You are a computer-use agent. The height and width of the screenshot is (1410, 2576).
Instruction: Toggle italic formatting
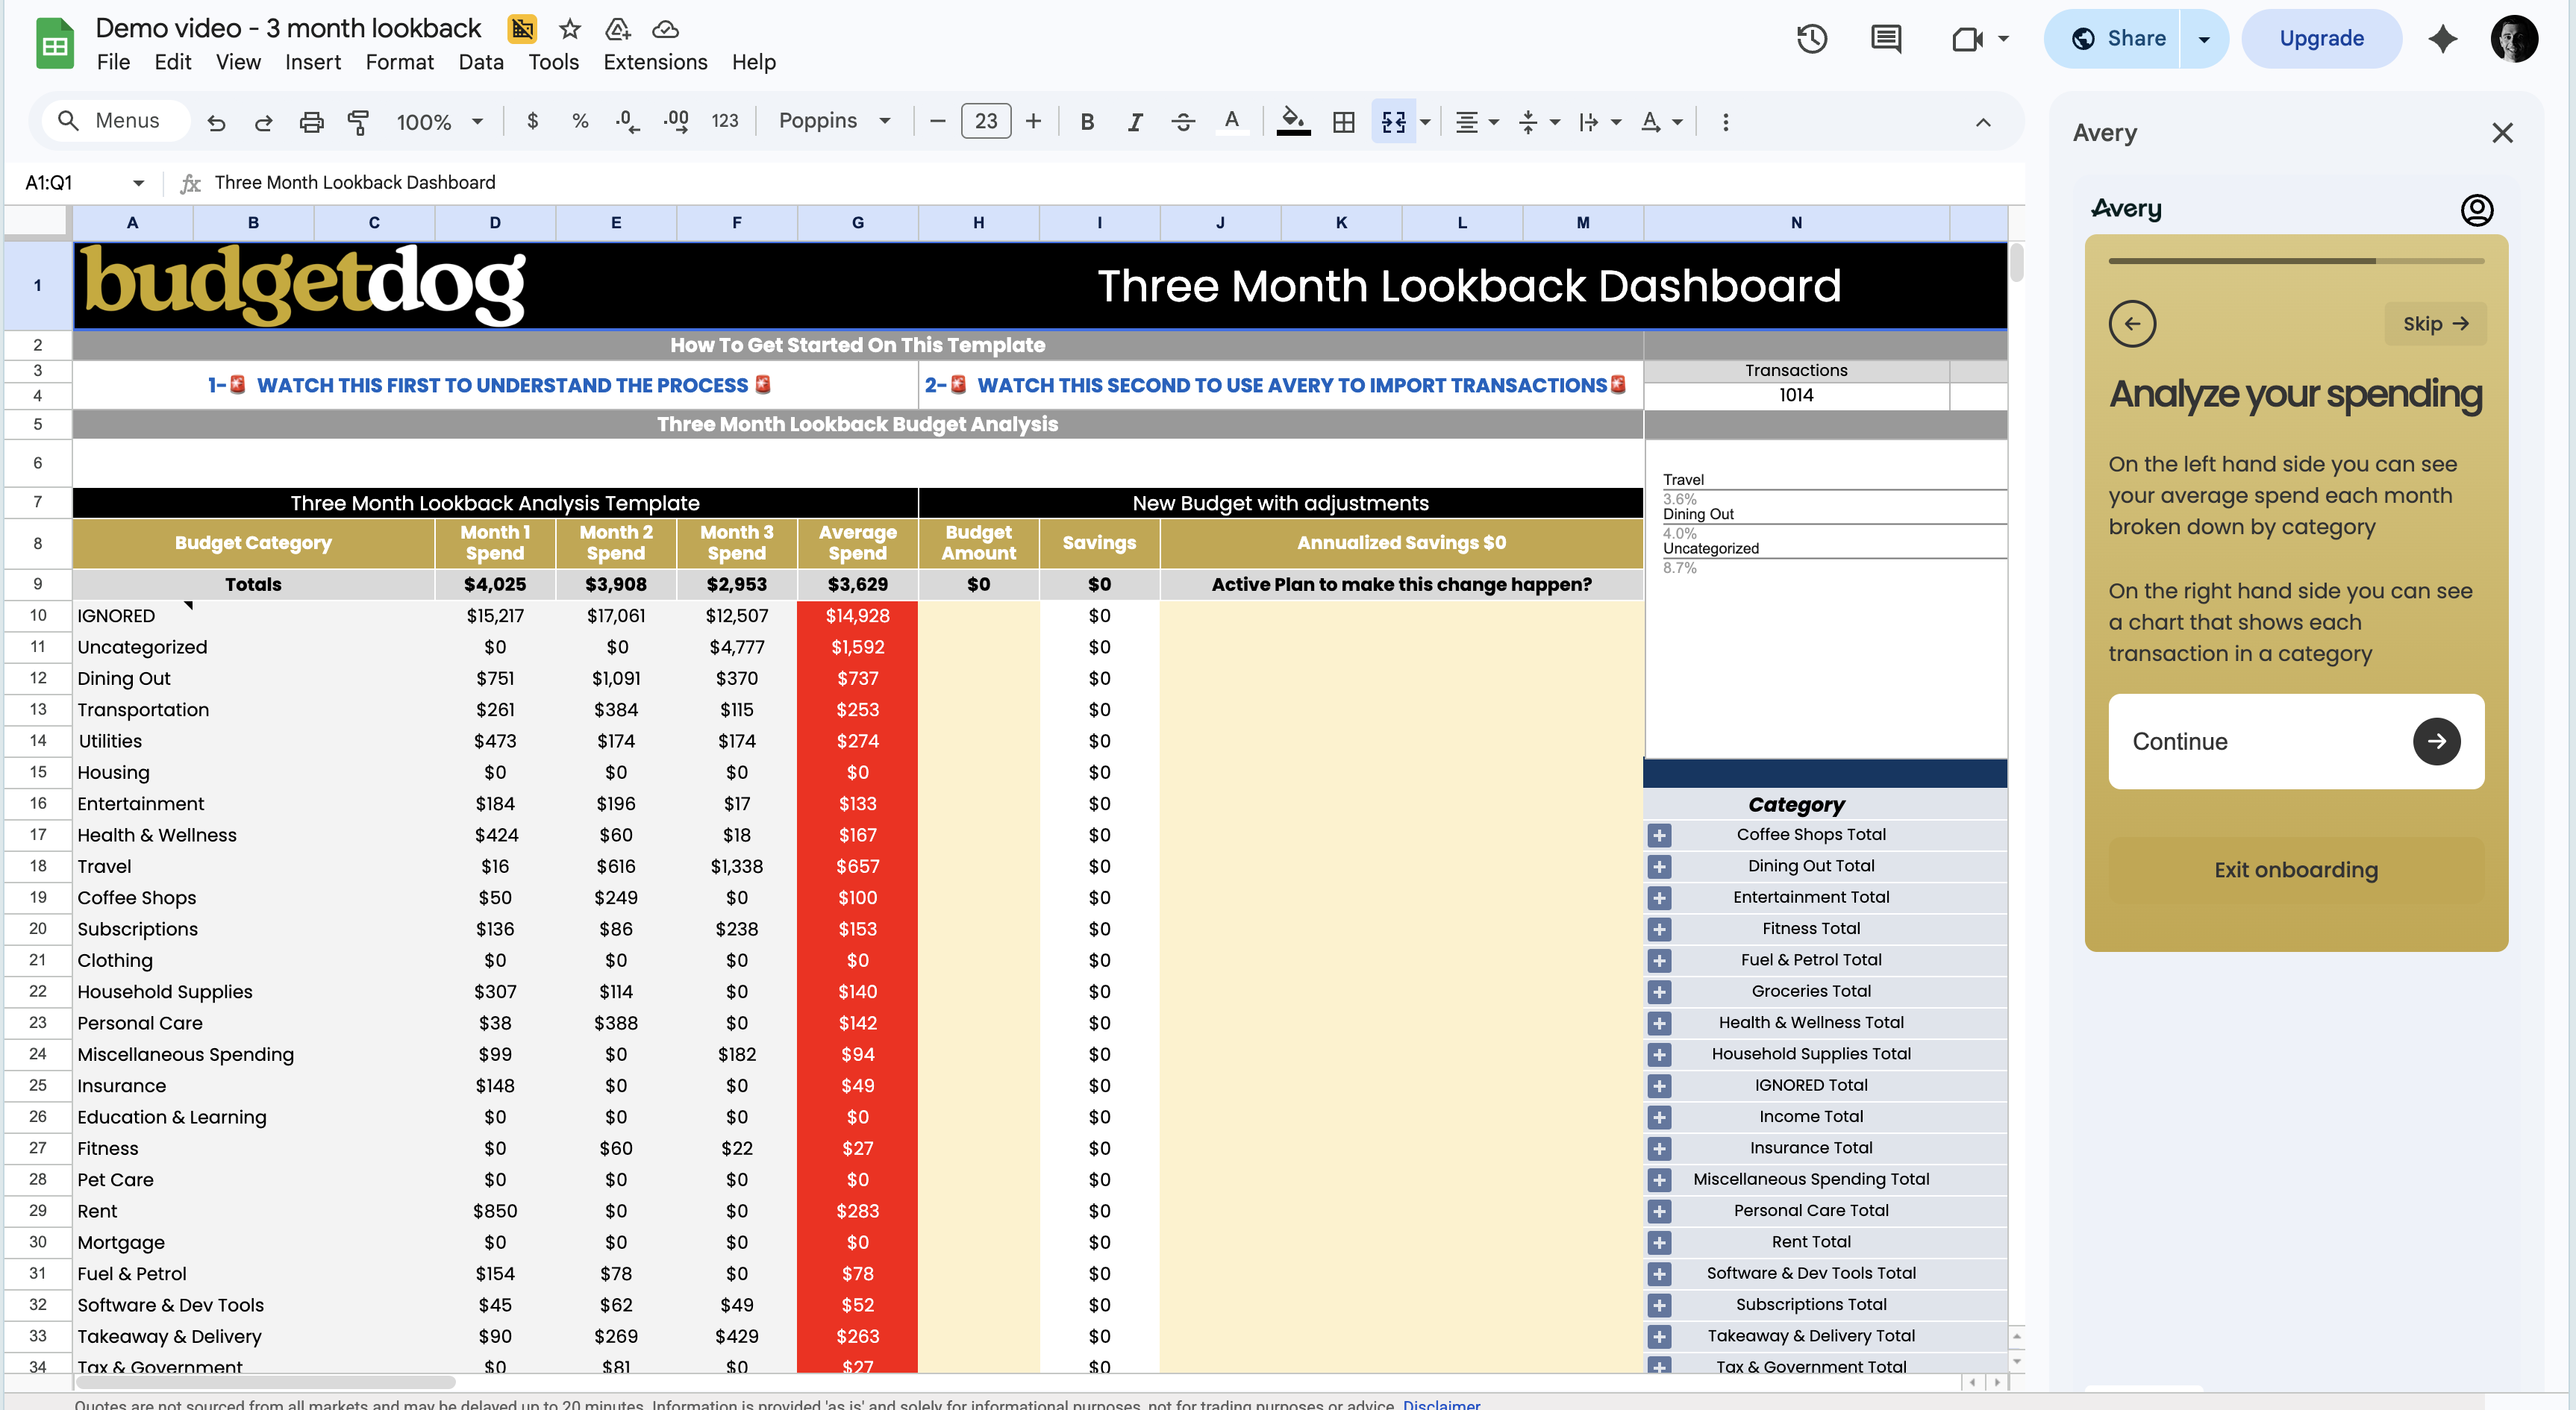pos(1135,121)
